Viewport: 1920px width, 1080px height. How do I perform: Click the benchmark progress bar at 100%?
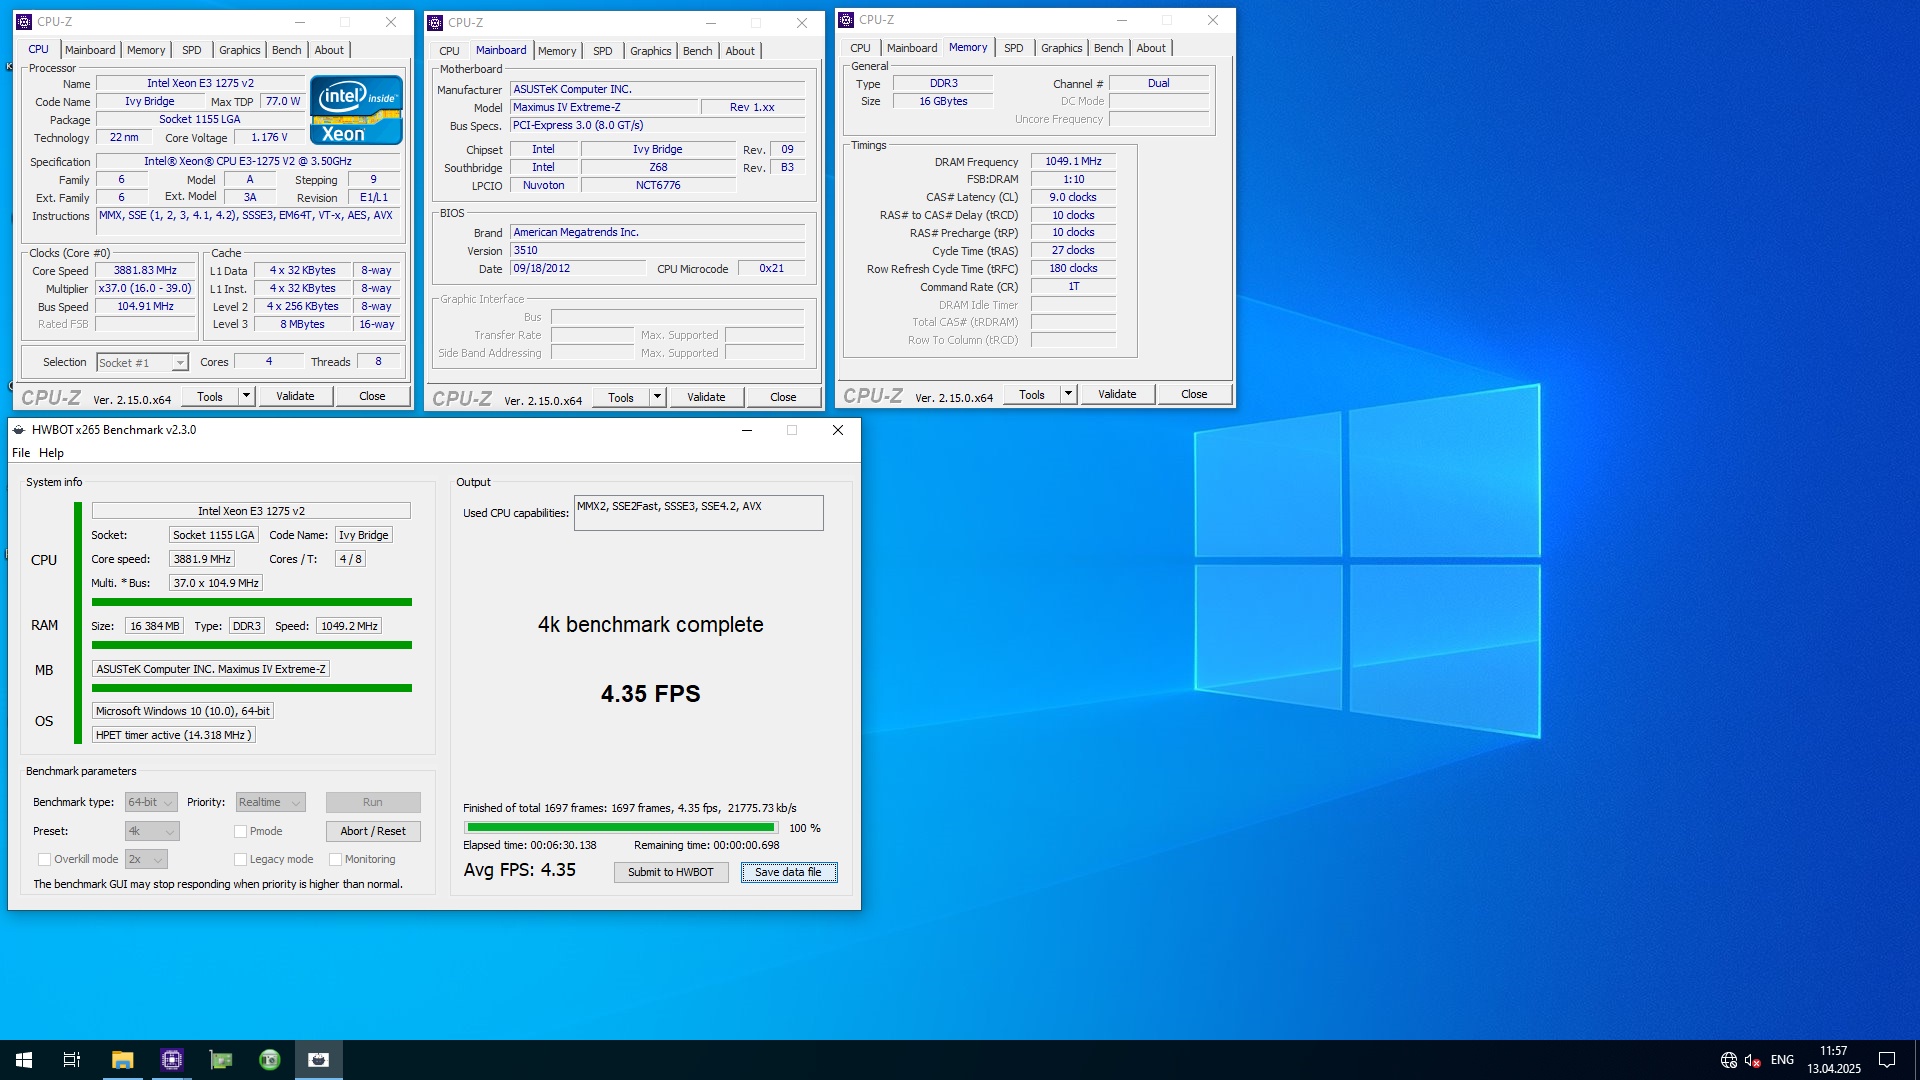click(x=621, y=828)
